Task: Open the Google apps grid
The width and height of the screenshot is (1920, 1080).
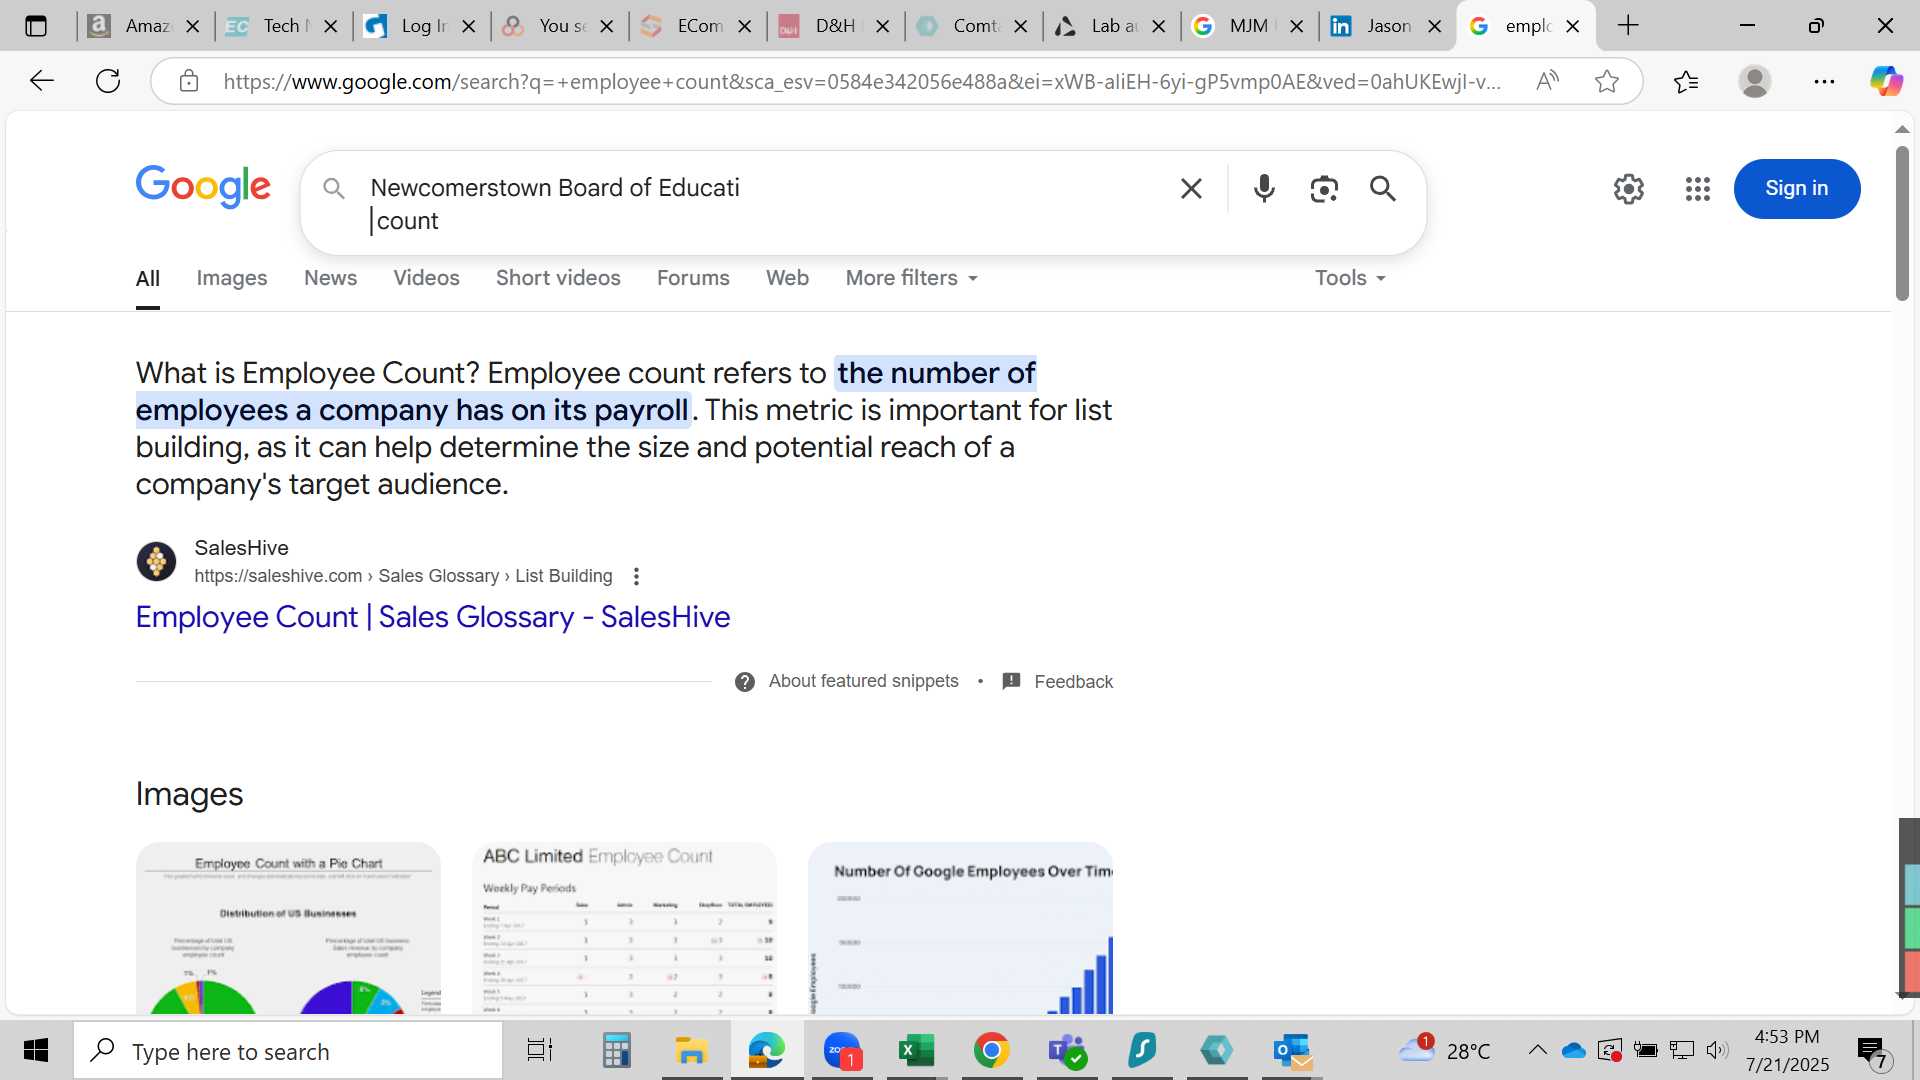Action: tap(1698, 188)
